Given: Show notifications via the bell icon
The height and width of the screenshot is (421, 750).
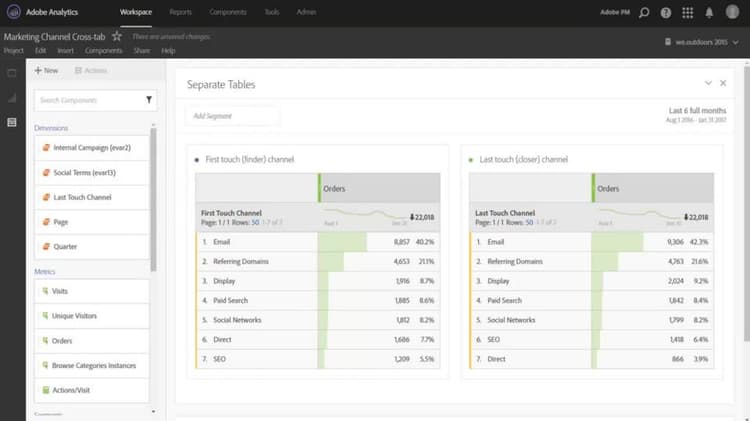Looking at the screenshot, I should tap(709, 12).
